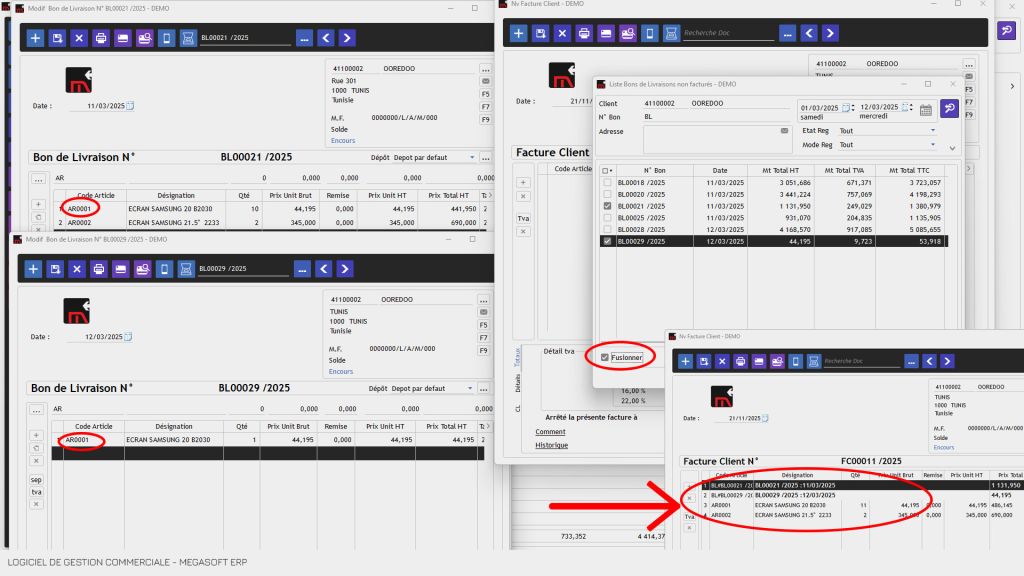Go to previous document in BL00029 window
This screenshot has width=1024, height=576.
pos(324,268)
